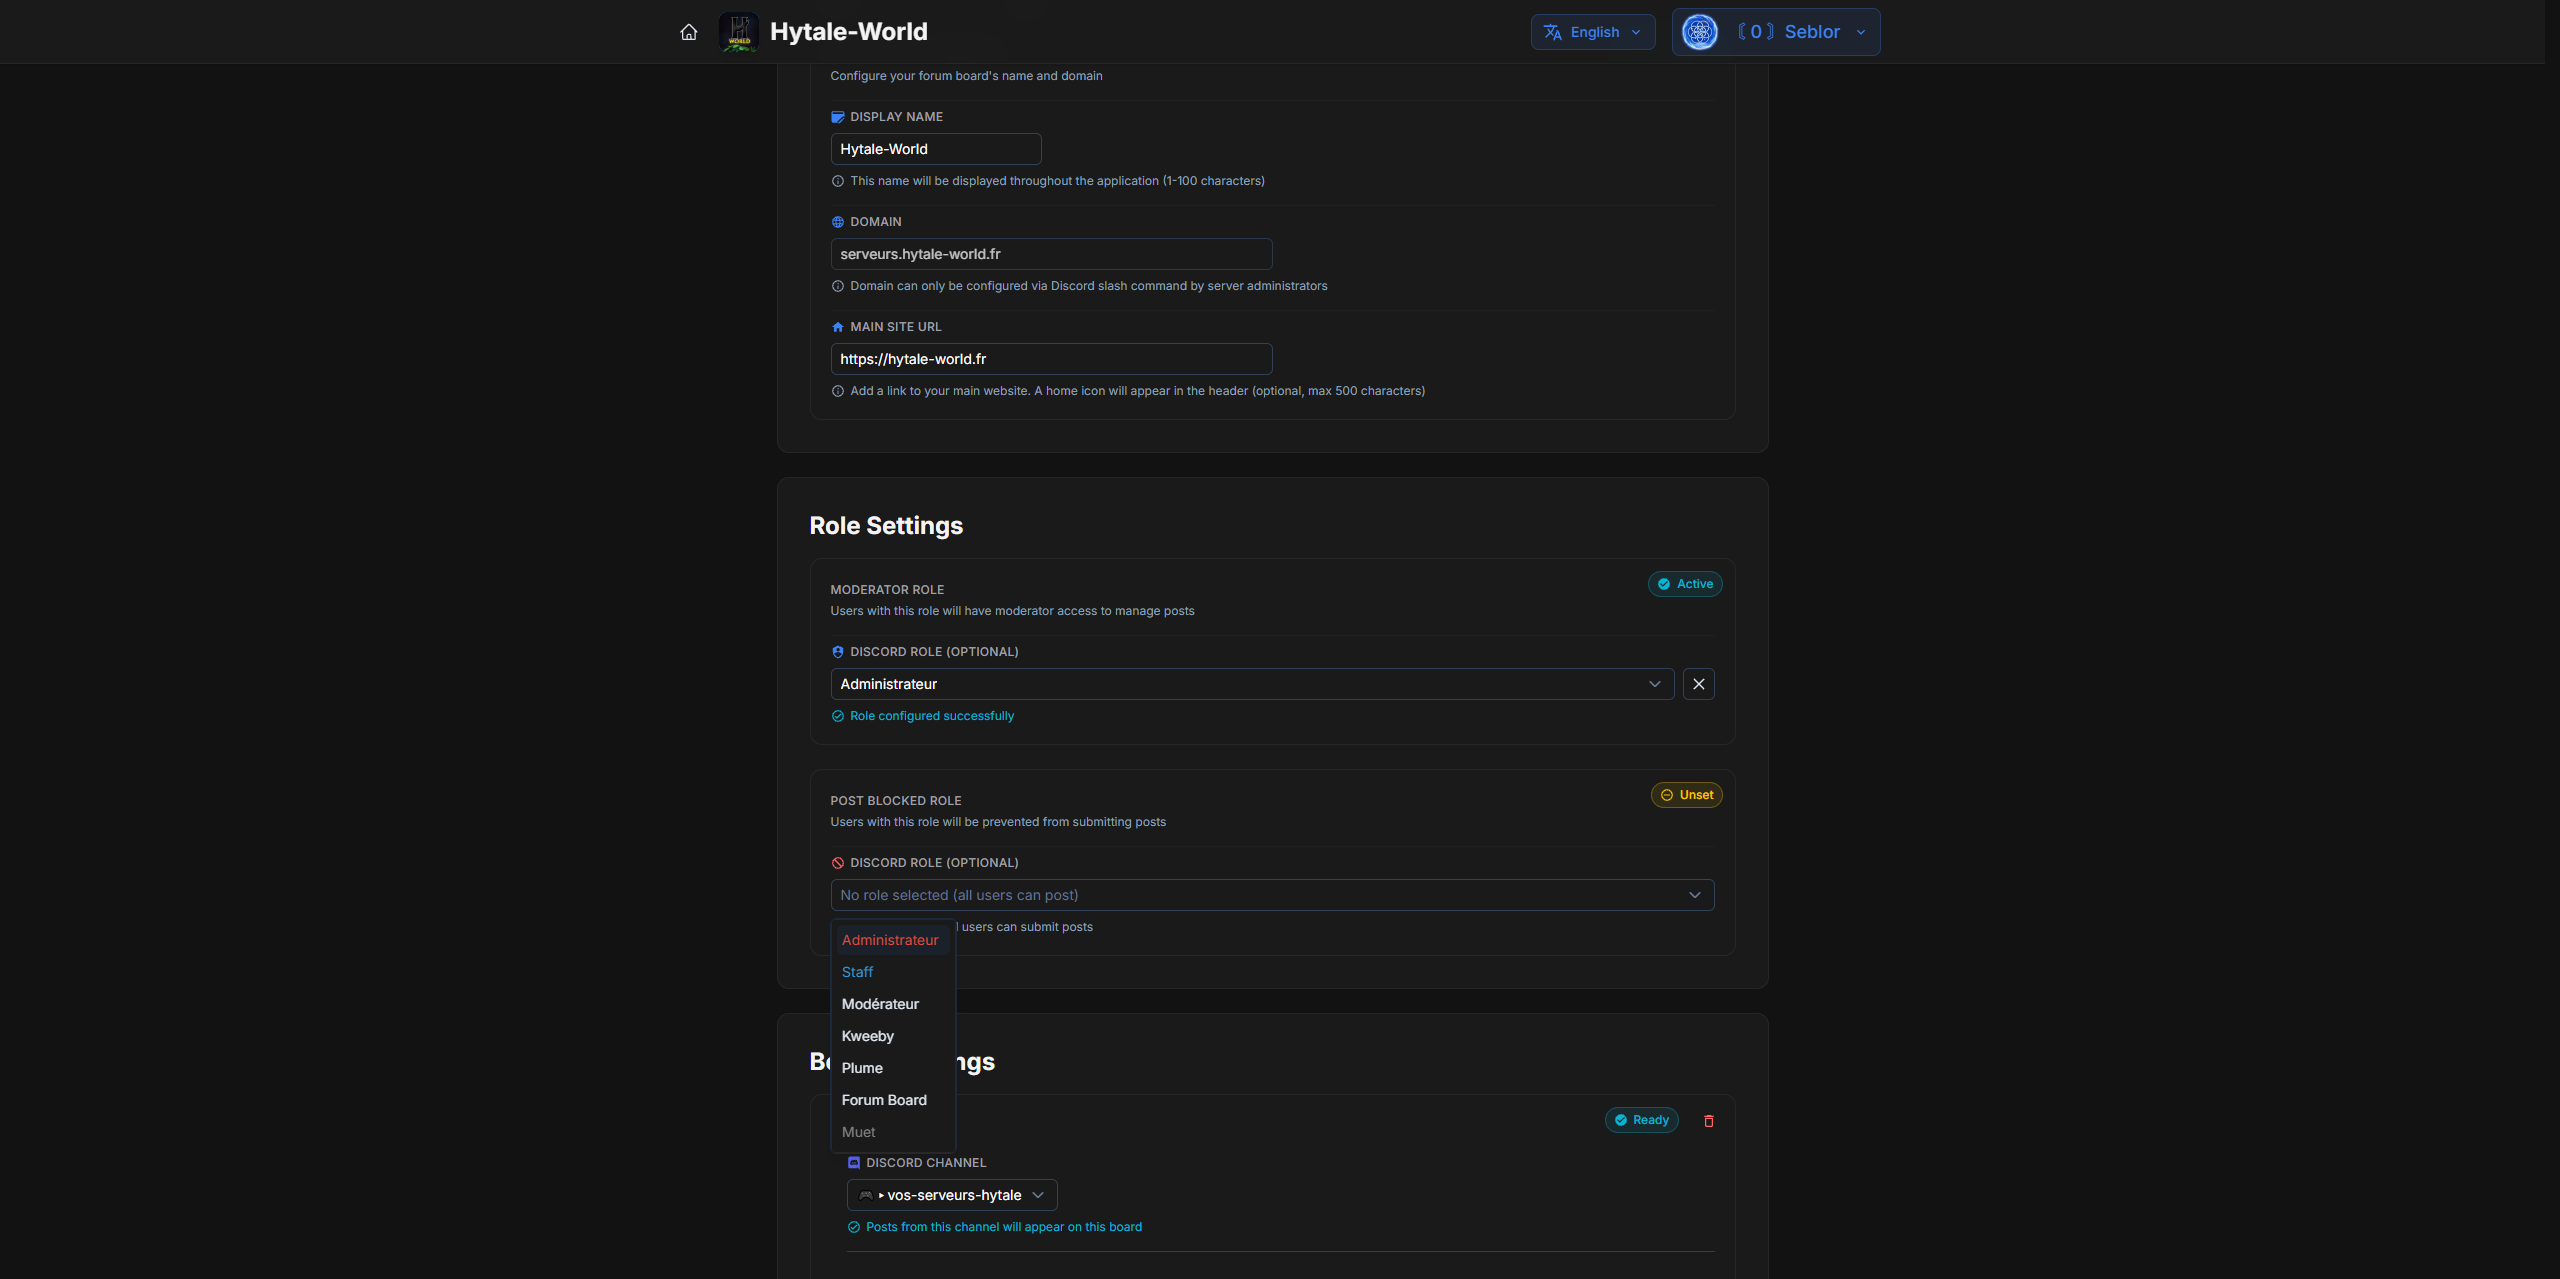Click the Role Settings heading
2560x1279 pixels.
pos(886,526)
